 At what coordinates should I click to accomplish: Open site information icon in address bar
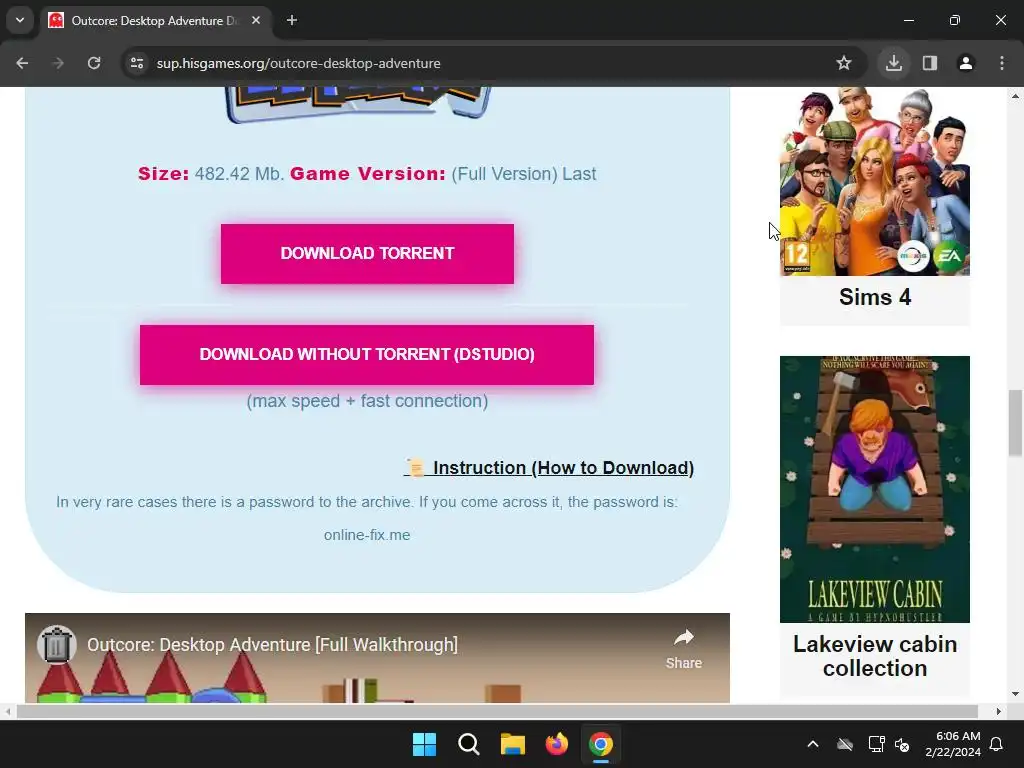137,63
